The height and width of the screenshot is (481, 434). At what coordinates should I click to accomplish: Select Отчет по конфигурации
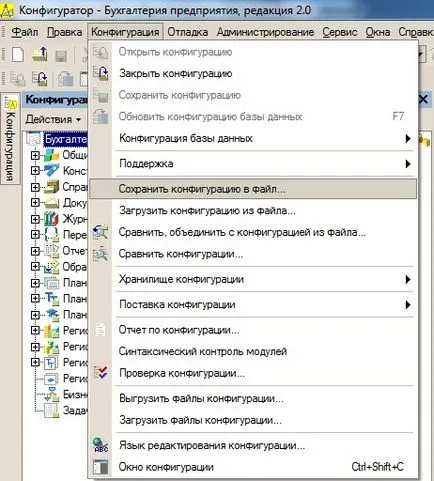tap(253, 330)
